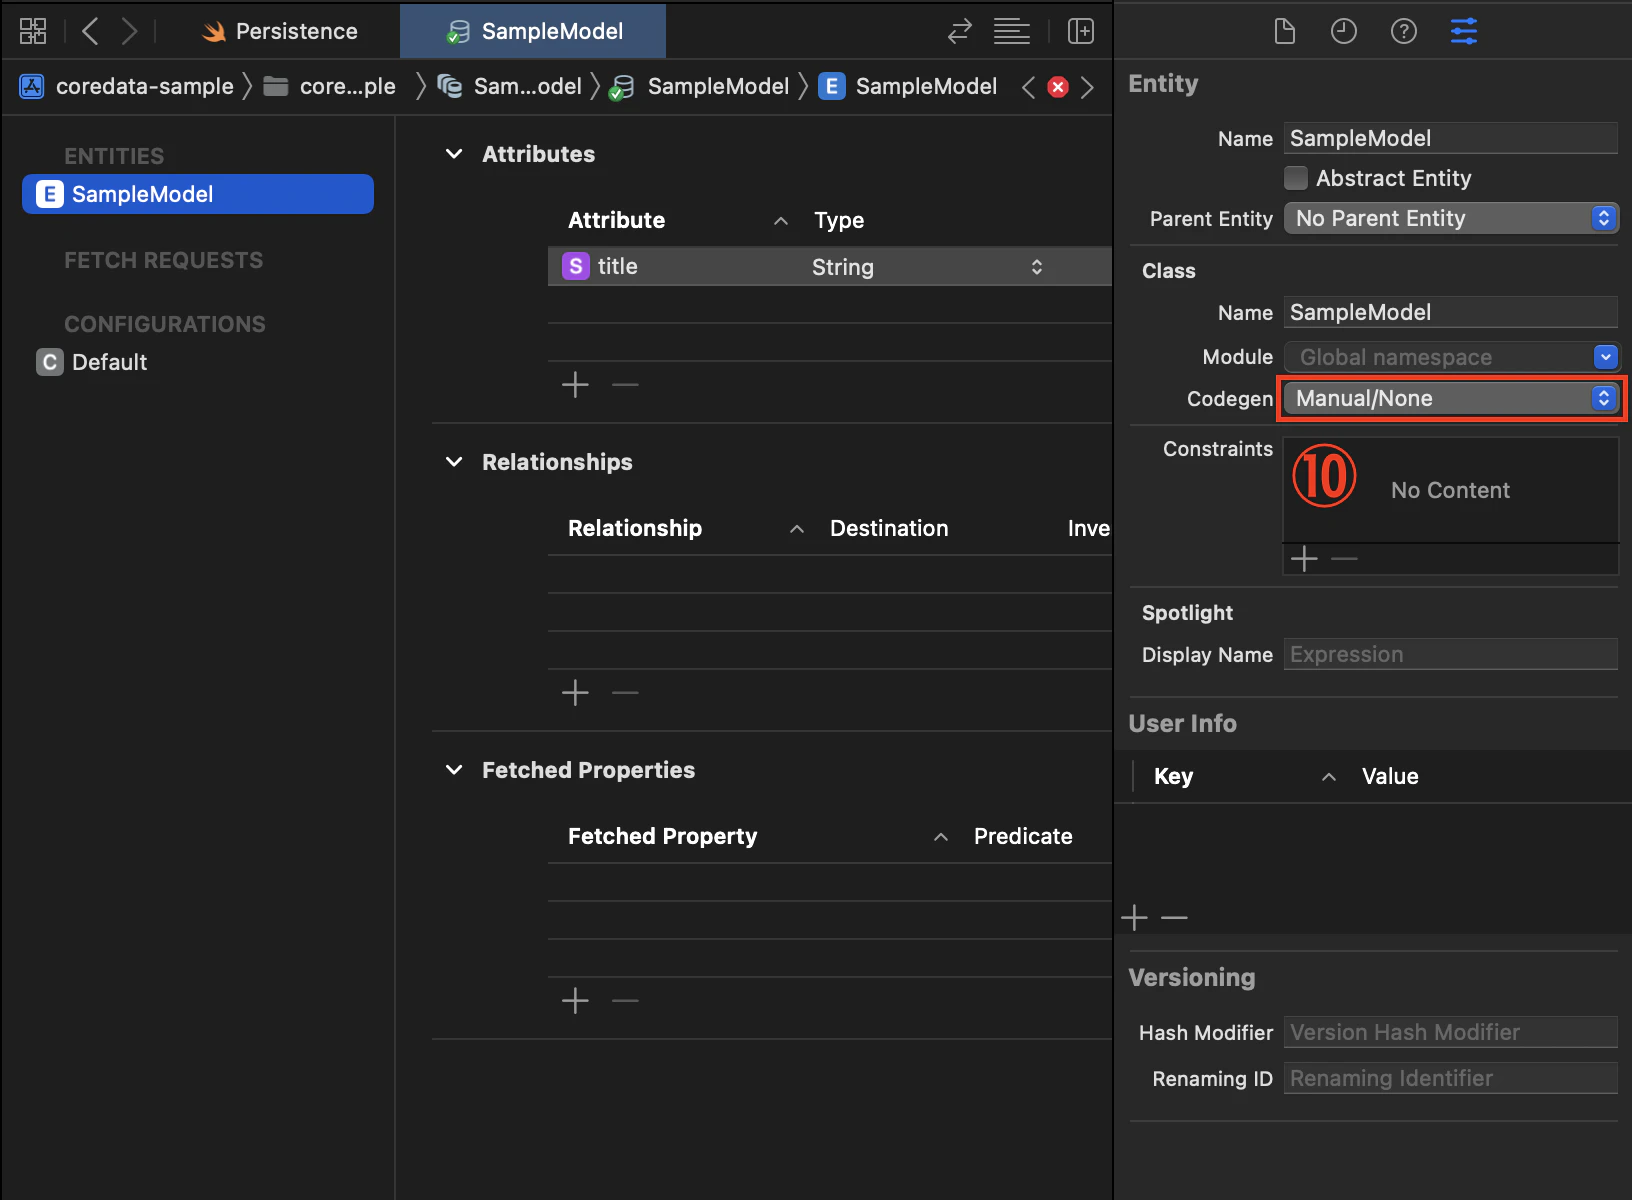Select the SampleModel editor tab

[533, 31]
